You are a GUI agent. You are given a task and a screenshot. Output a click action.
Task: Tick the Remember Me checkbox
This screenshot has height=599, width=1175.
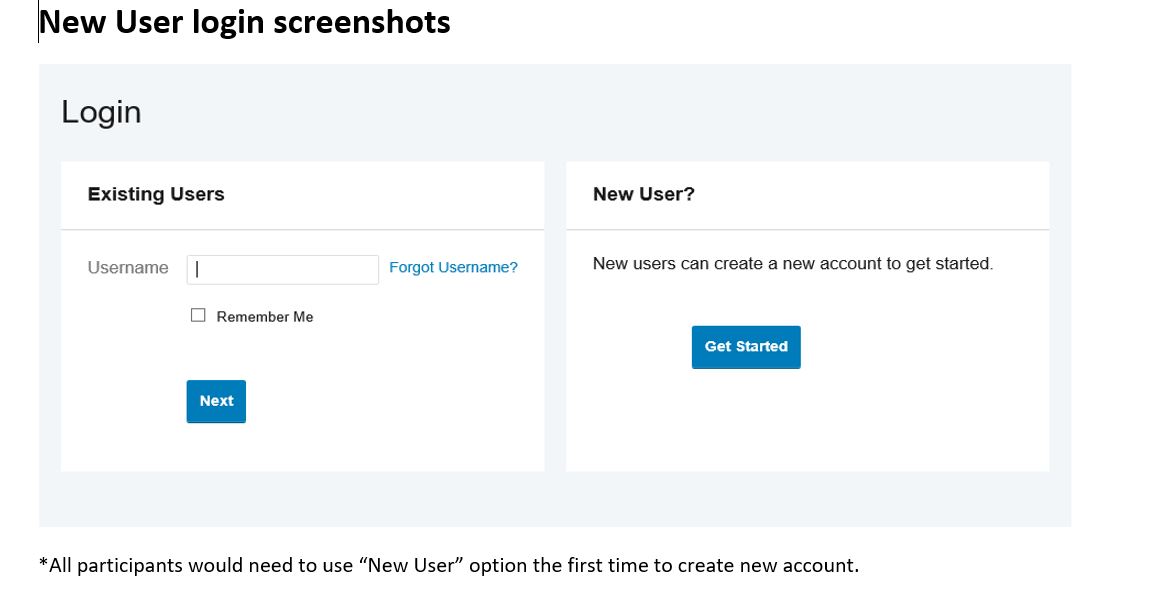[x=198, y=316]
